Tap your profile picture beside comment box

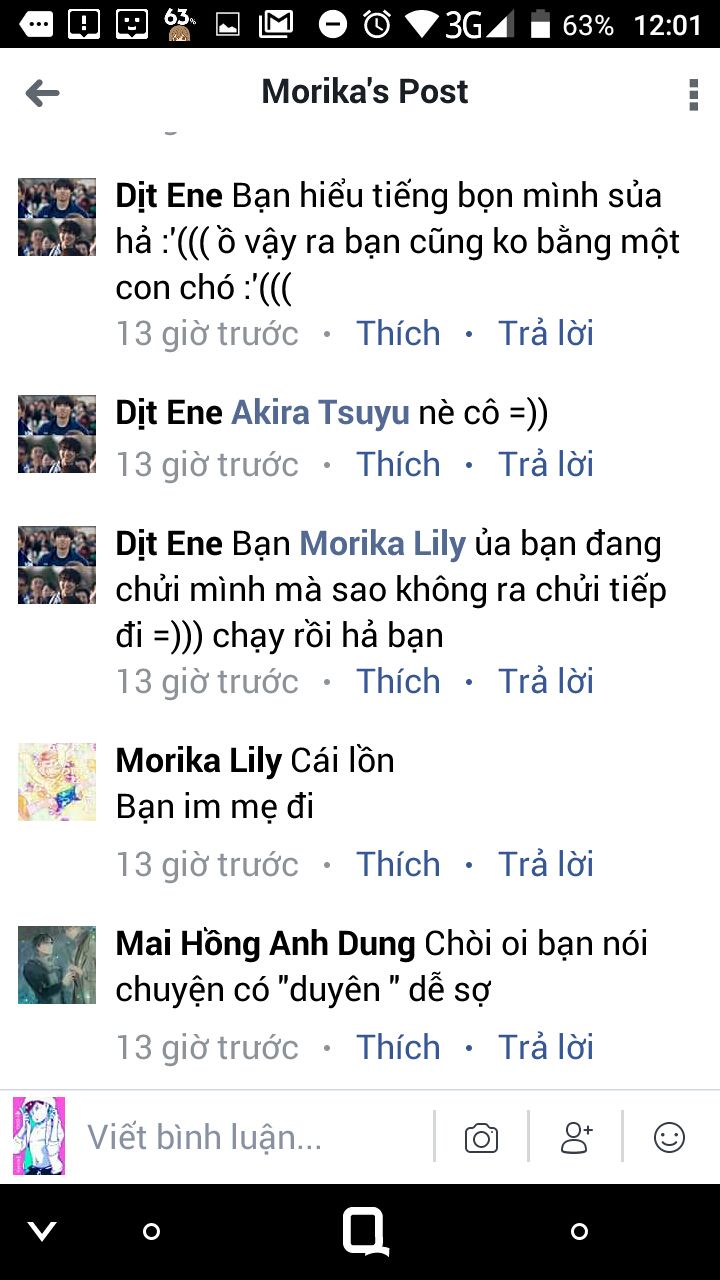(39, 1136)
